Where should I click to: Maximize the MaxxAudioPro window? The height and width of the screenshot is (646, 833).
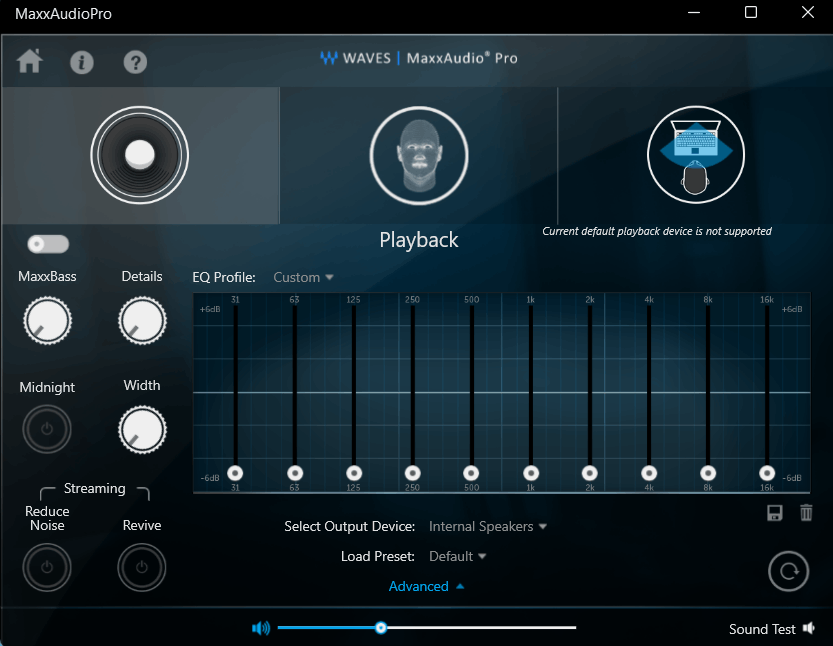tap(751, 12)
